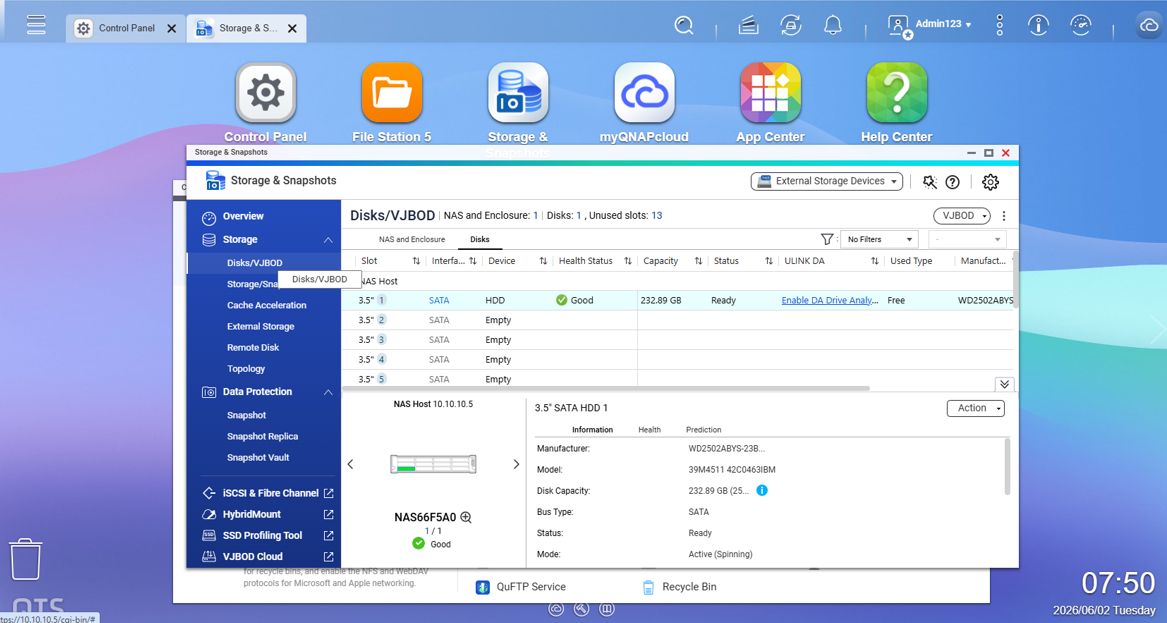This screenshot has width=1167, height=623.
Task: Close the Control Panel window tab
Action: tap(171, 28)
